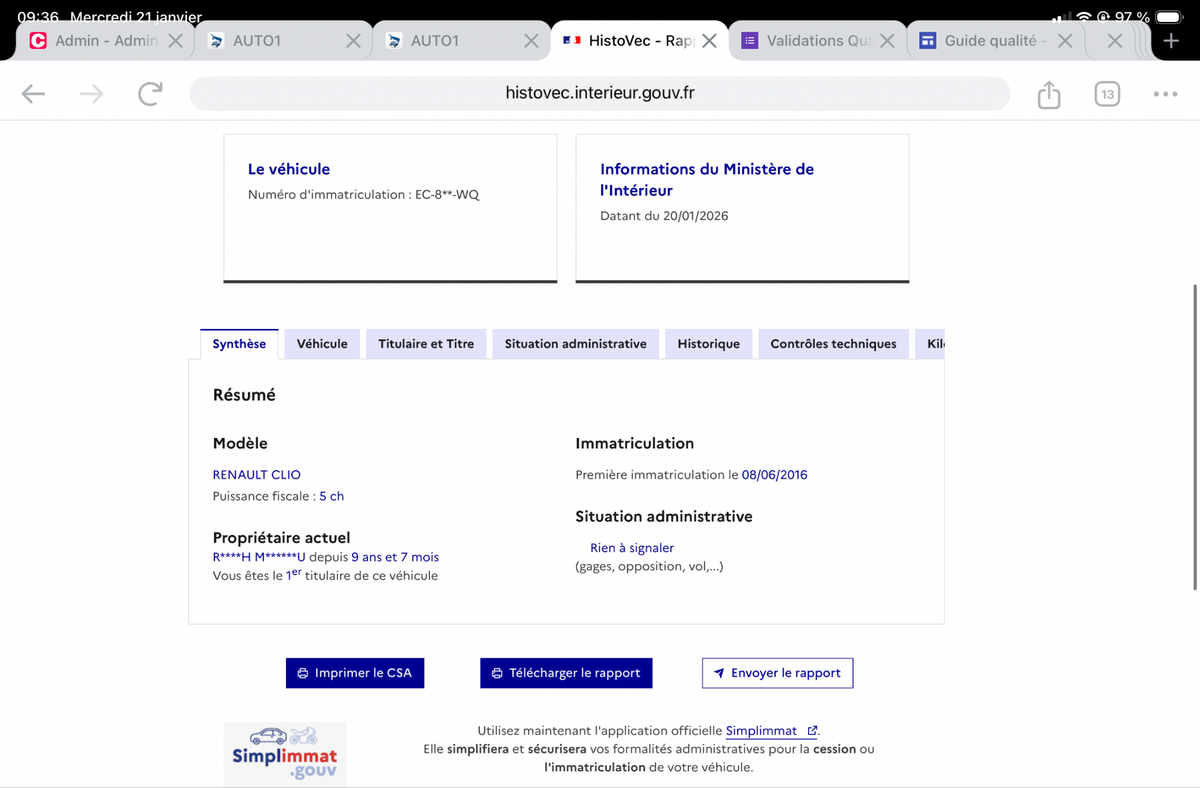Click the registration number EC-8**-WQ text

(x=447, y=194)
